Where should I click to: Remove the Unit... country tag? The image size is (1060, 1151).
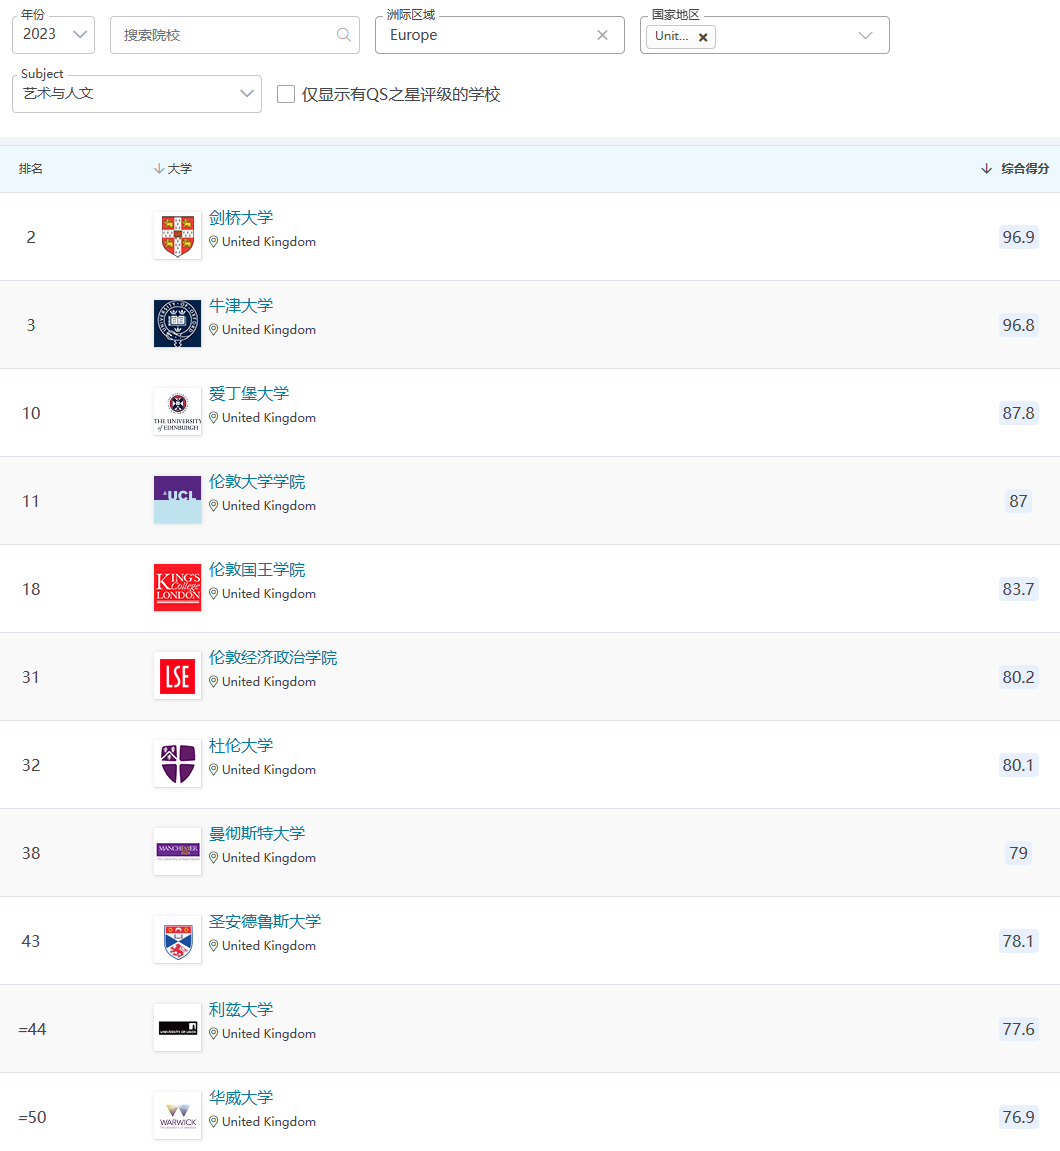click(703, 37)
